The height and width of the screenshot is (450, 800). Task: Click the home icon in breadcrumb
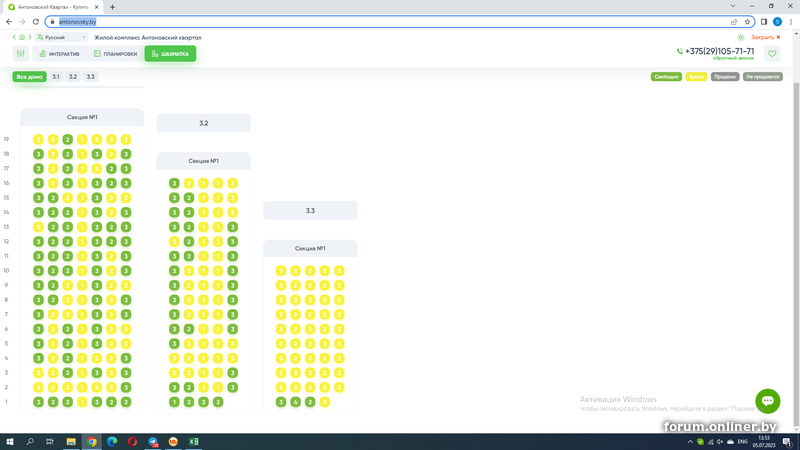(23, 37)
